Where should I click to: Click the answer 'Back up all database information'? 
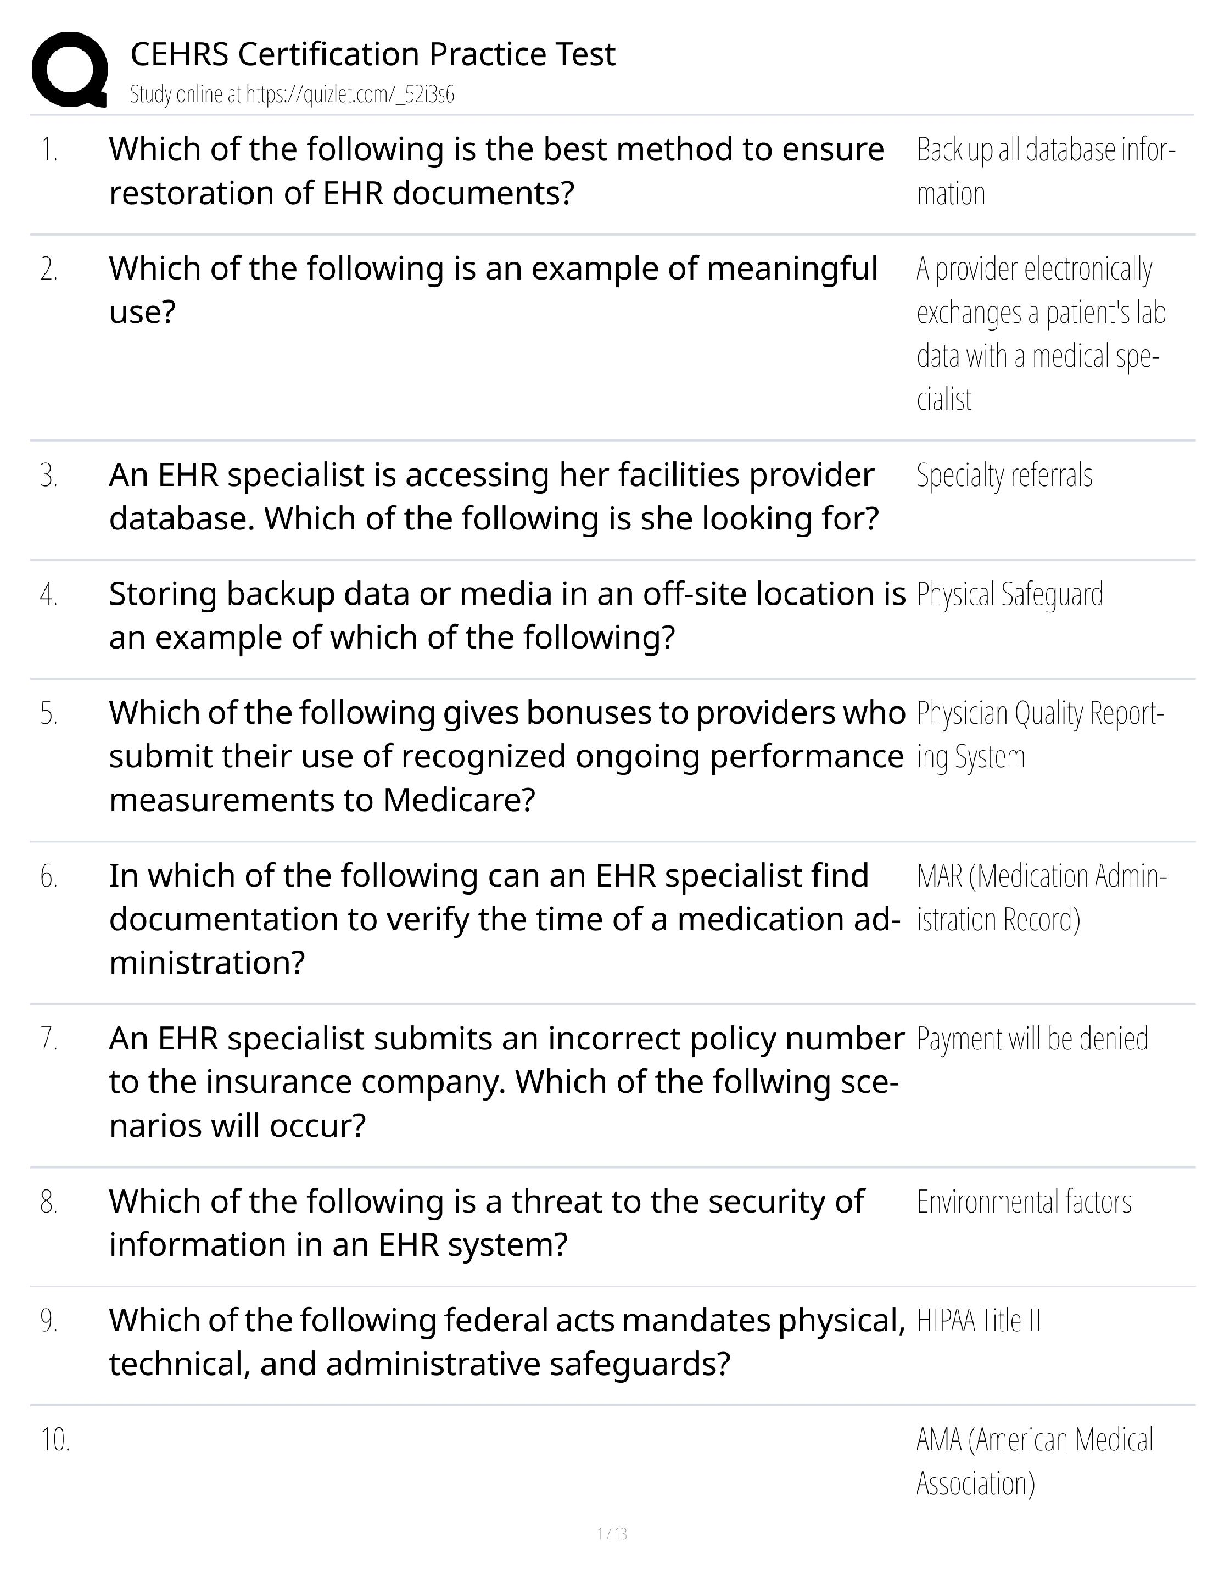[x=1045, y=171]
